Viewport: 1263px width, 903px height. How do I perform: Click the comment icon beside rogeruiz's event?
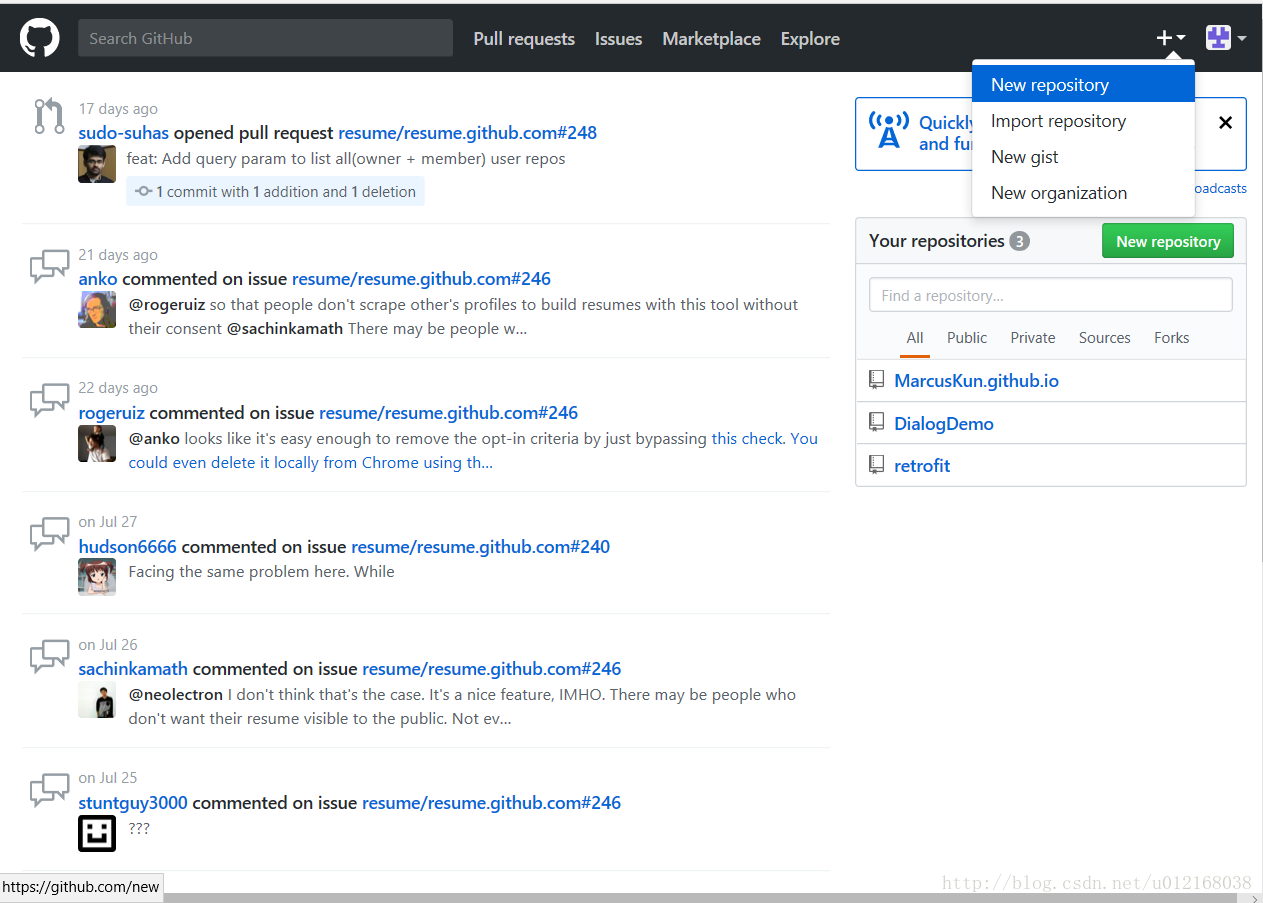49,400
